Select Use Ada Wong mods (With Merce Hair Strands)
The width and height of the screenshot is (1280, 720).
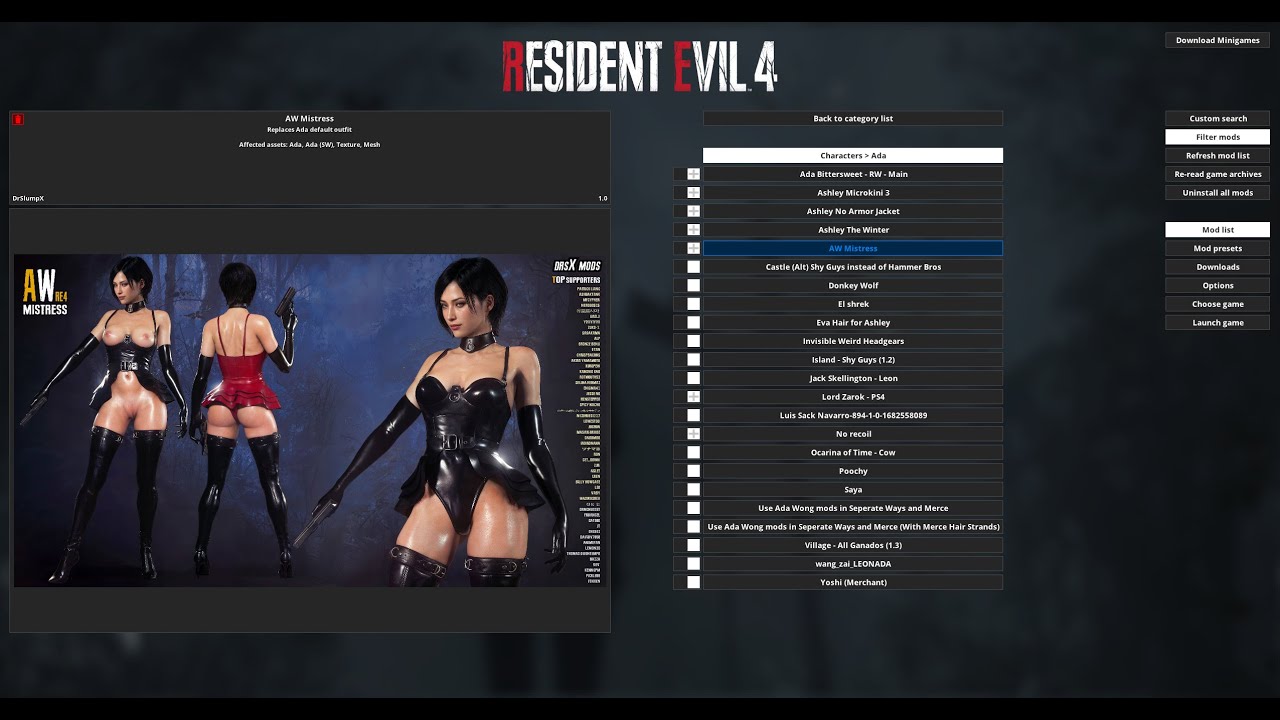pos(853,526)
